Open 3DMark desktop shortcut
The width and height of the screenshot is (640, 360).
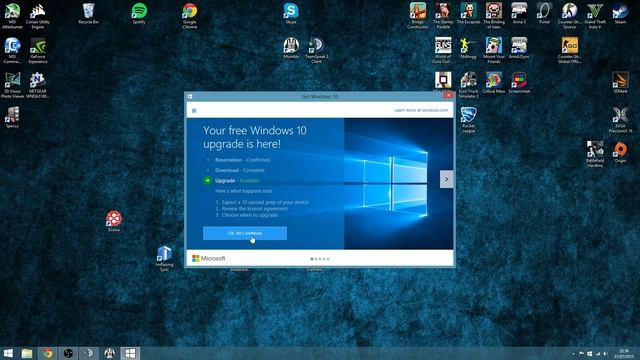pyautogui.click(x=620, y=82)
